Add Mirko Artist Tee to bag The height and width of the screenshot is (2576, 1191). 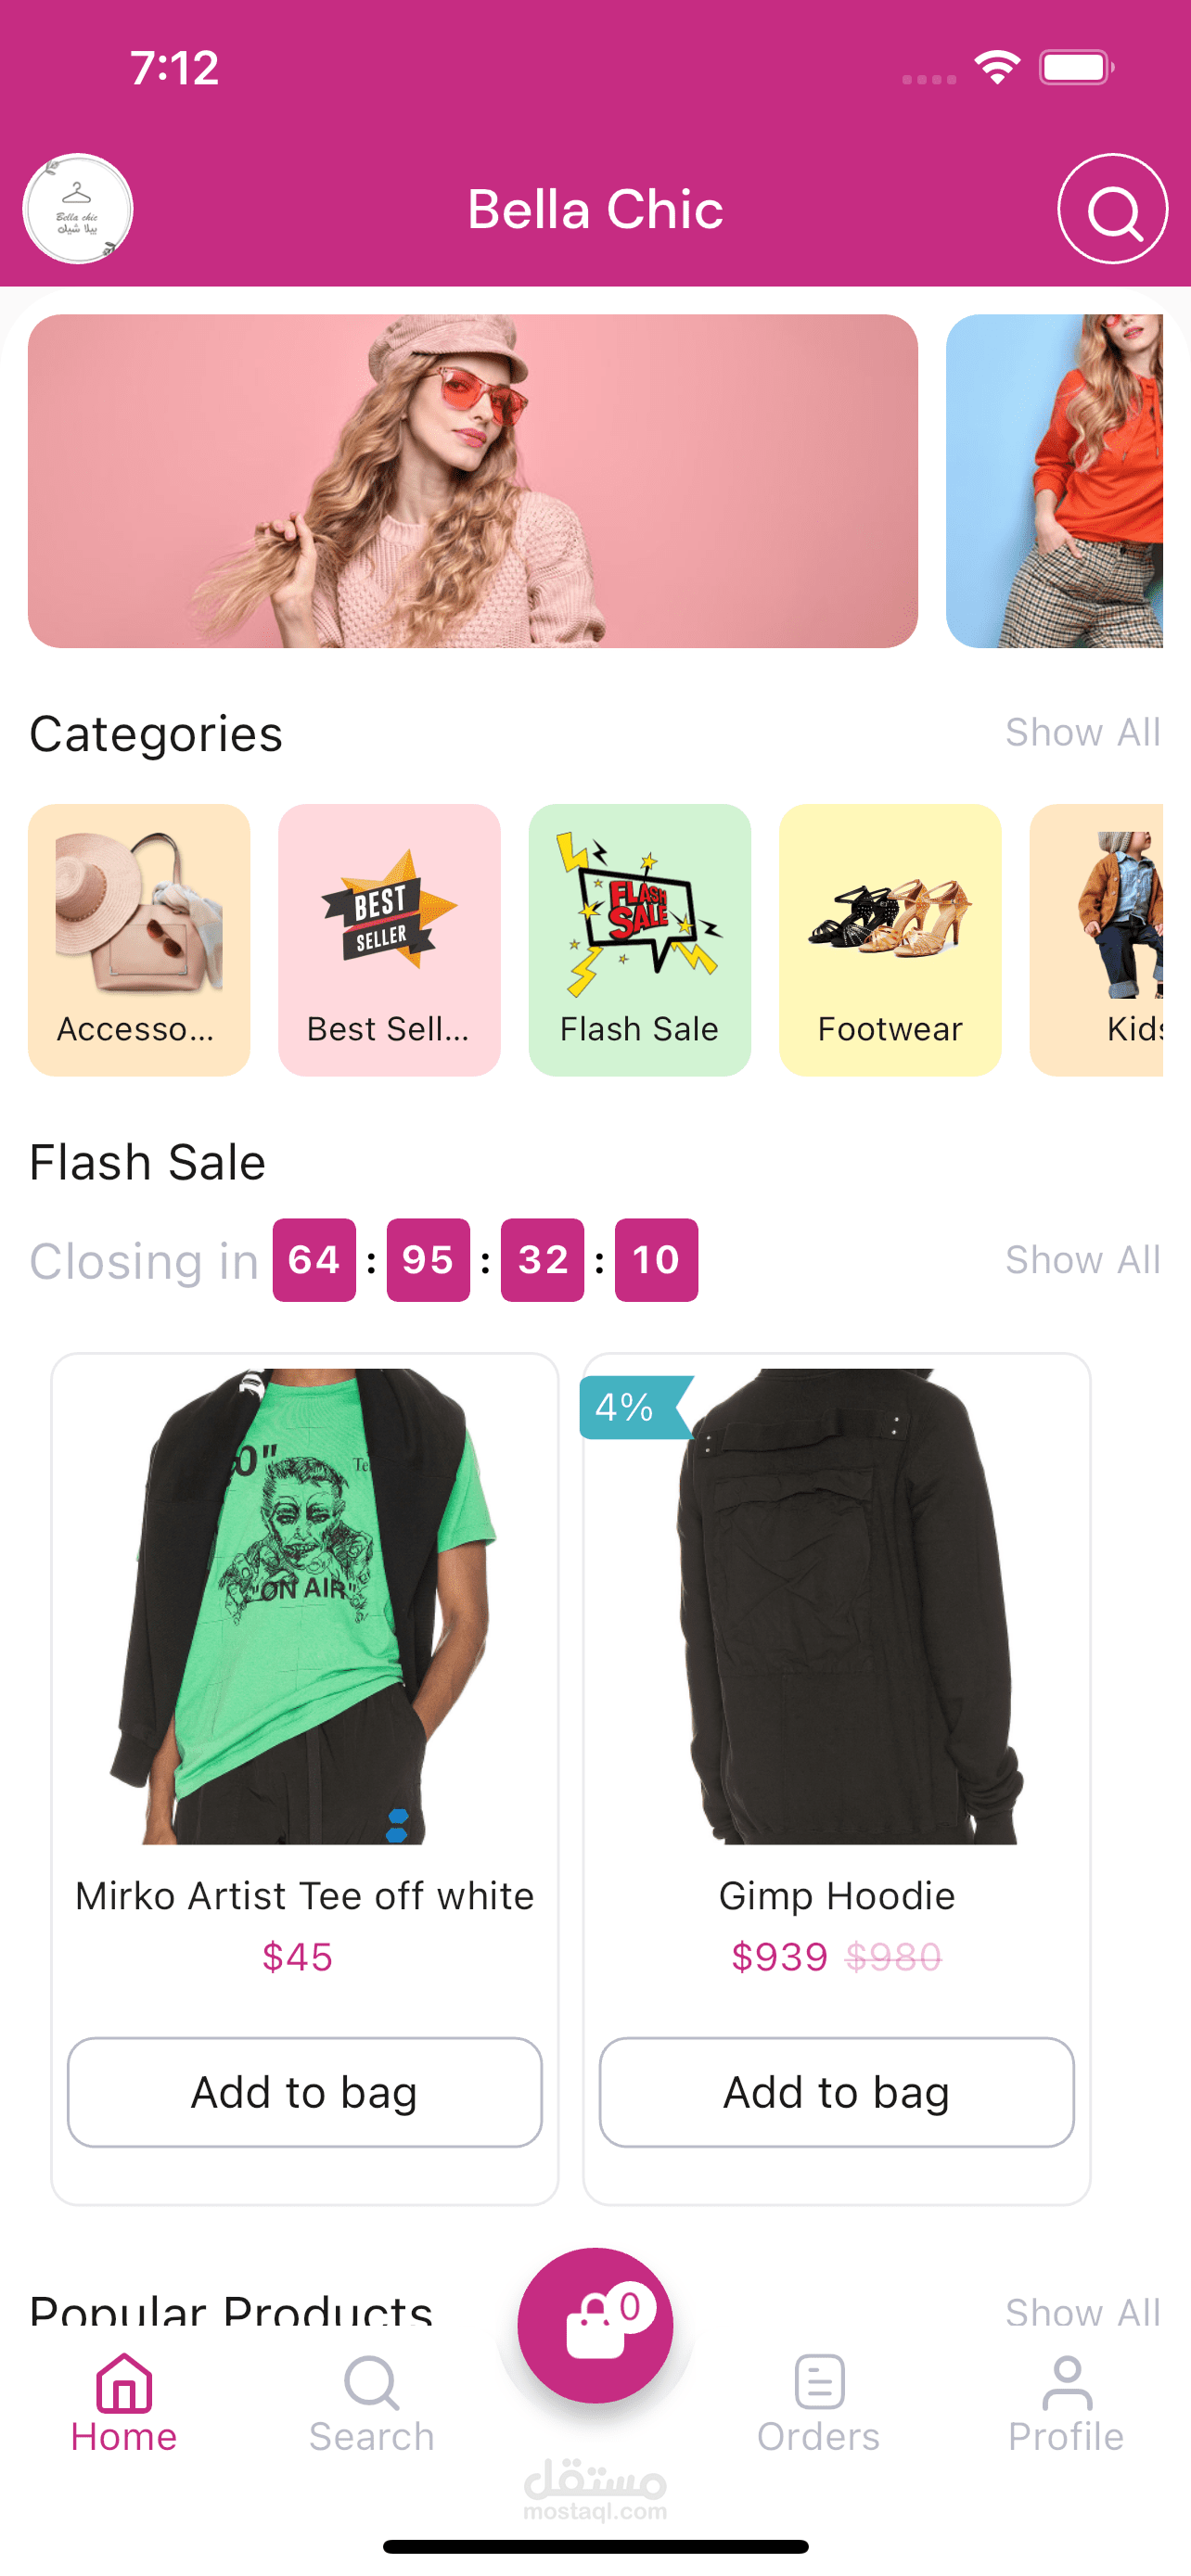[305, 2092]
